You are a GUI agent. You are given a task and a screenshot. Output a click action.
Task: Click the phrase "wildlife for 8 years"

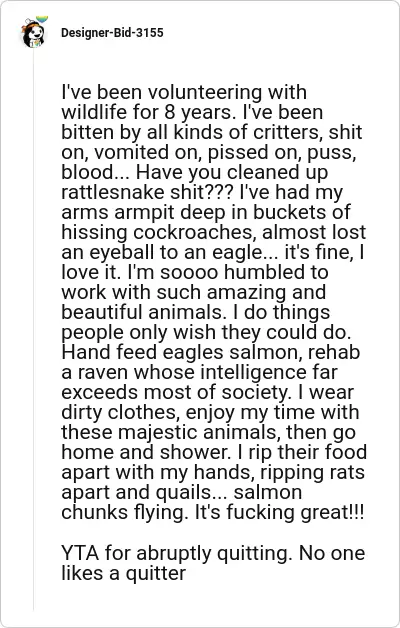pyautogui.click(x=149, y=112)
